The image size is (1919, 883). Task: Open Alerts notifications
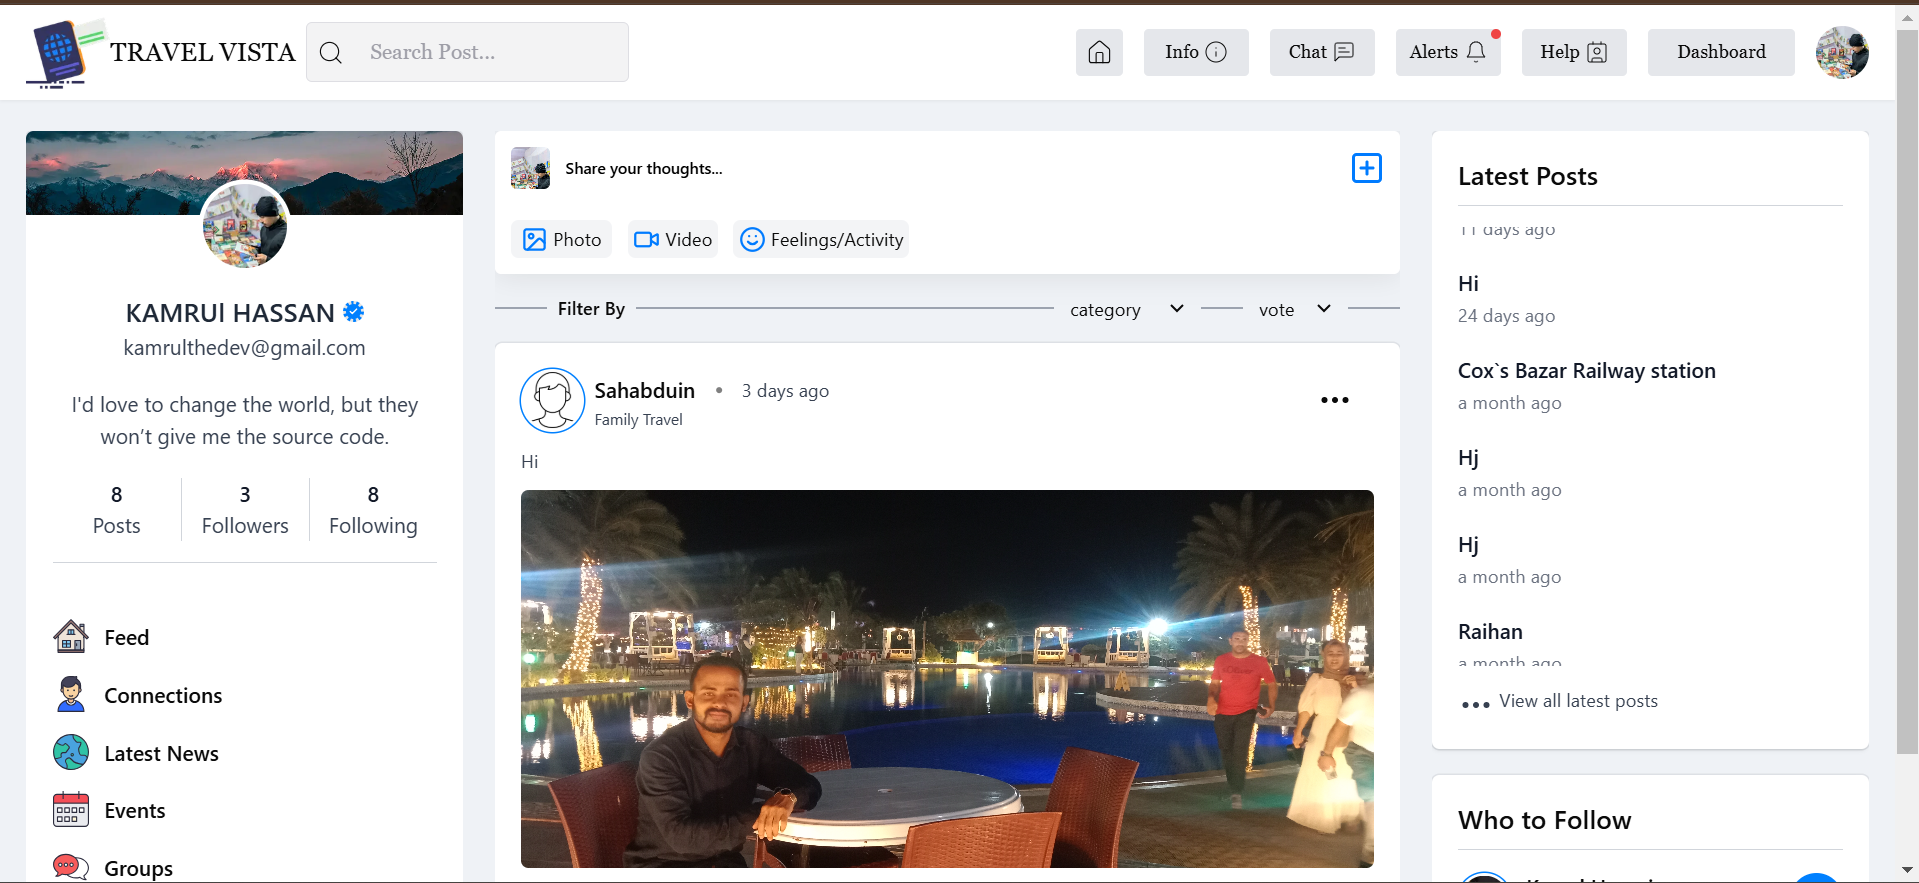point(1448,52)
